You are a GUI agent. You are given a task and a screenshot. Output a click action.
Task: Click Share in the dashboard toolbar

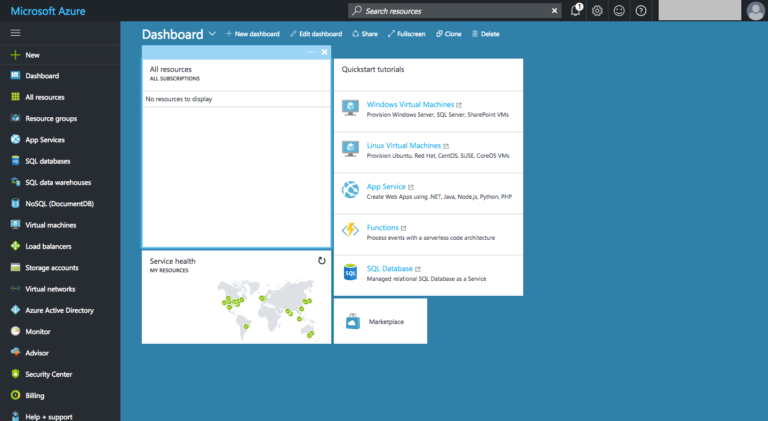(x=365, y=34)
